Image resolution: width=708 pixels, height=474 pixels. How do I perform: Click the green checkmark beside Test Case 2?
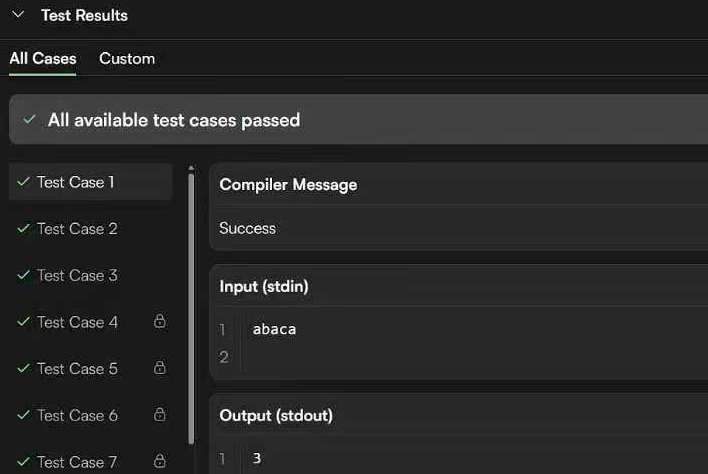[23, 229]
